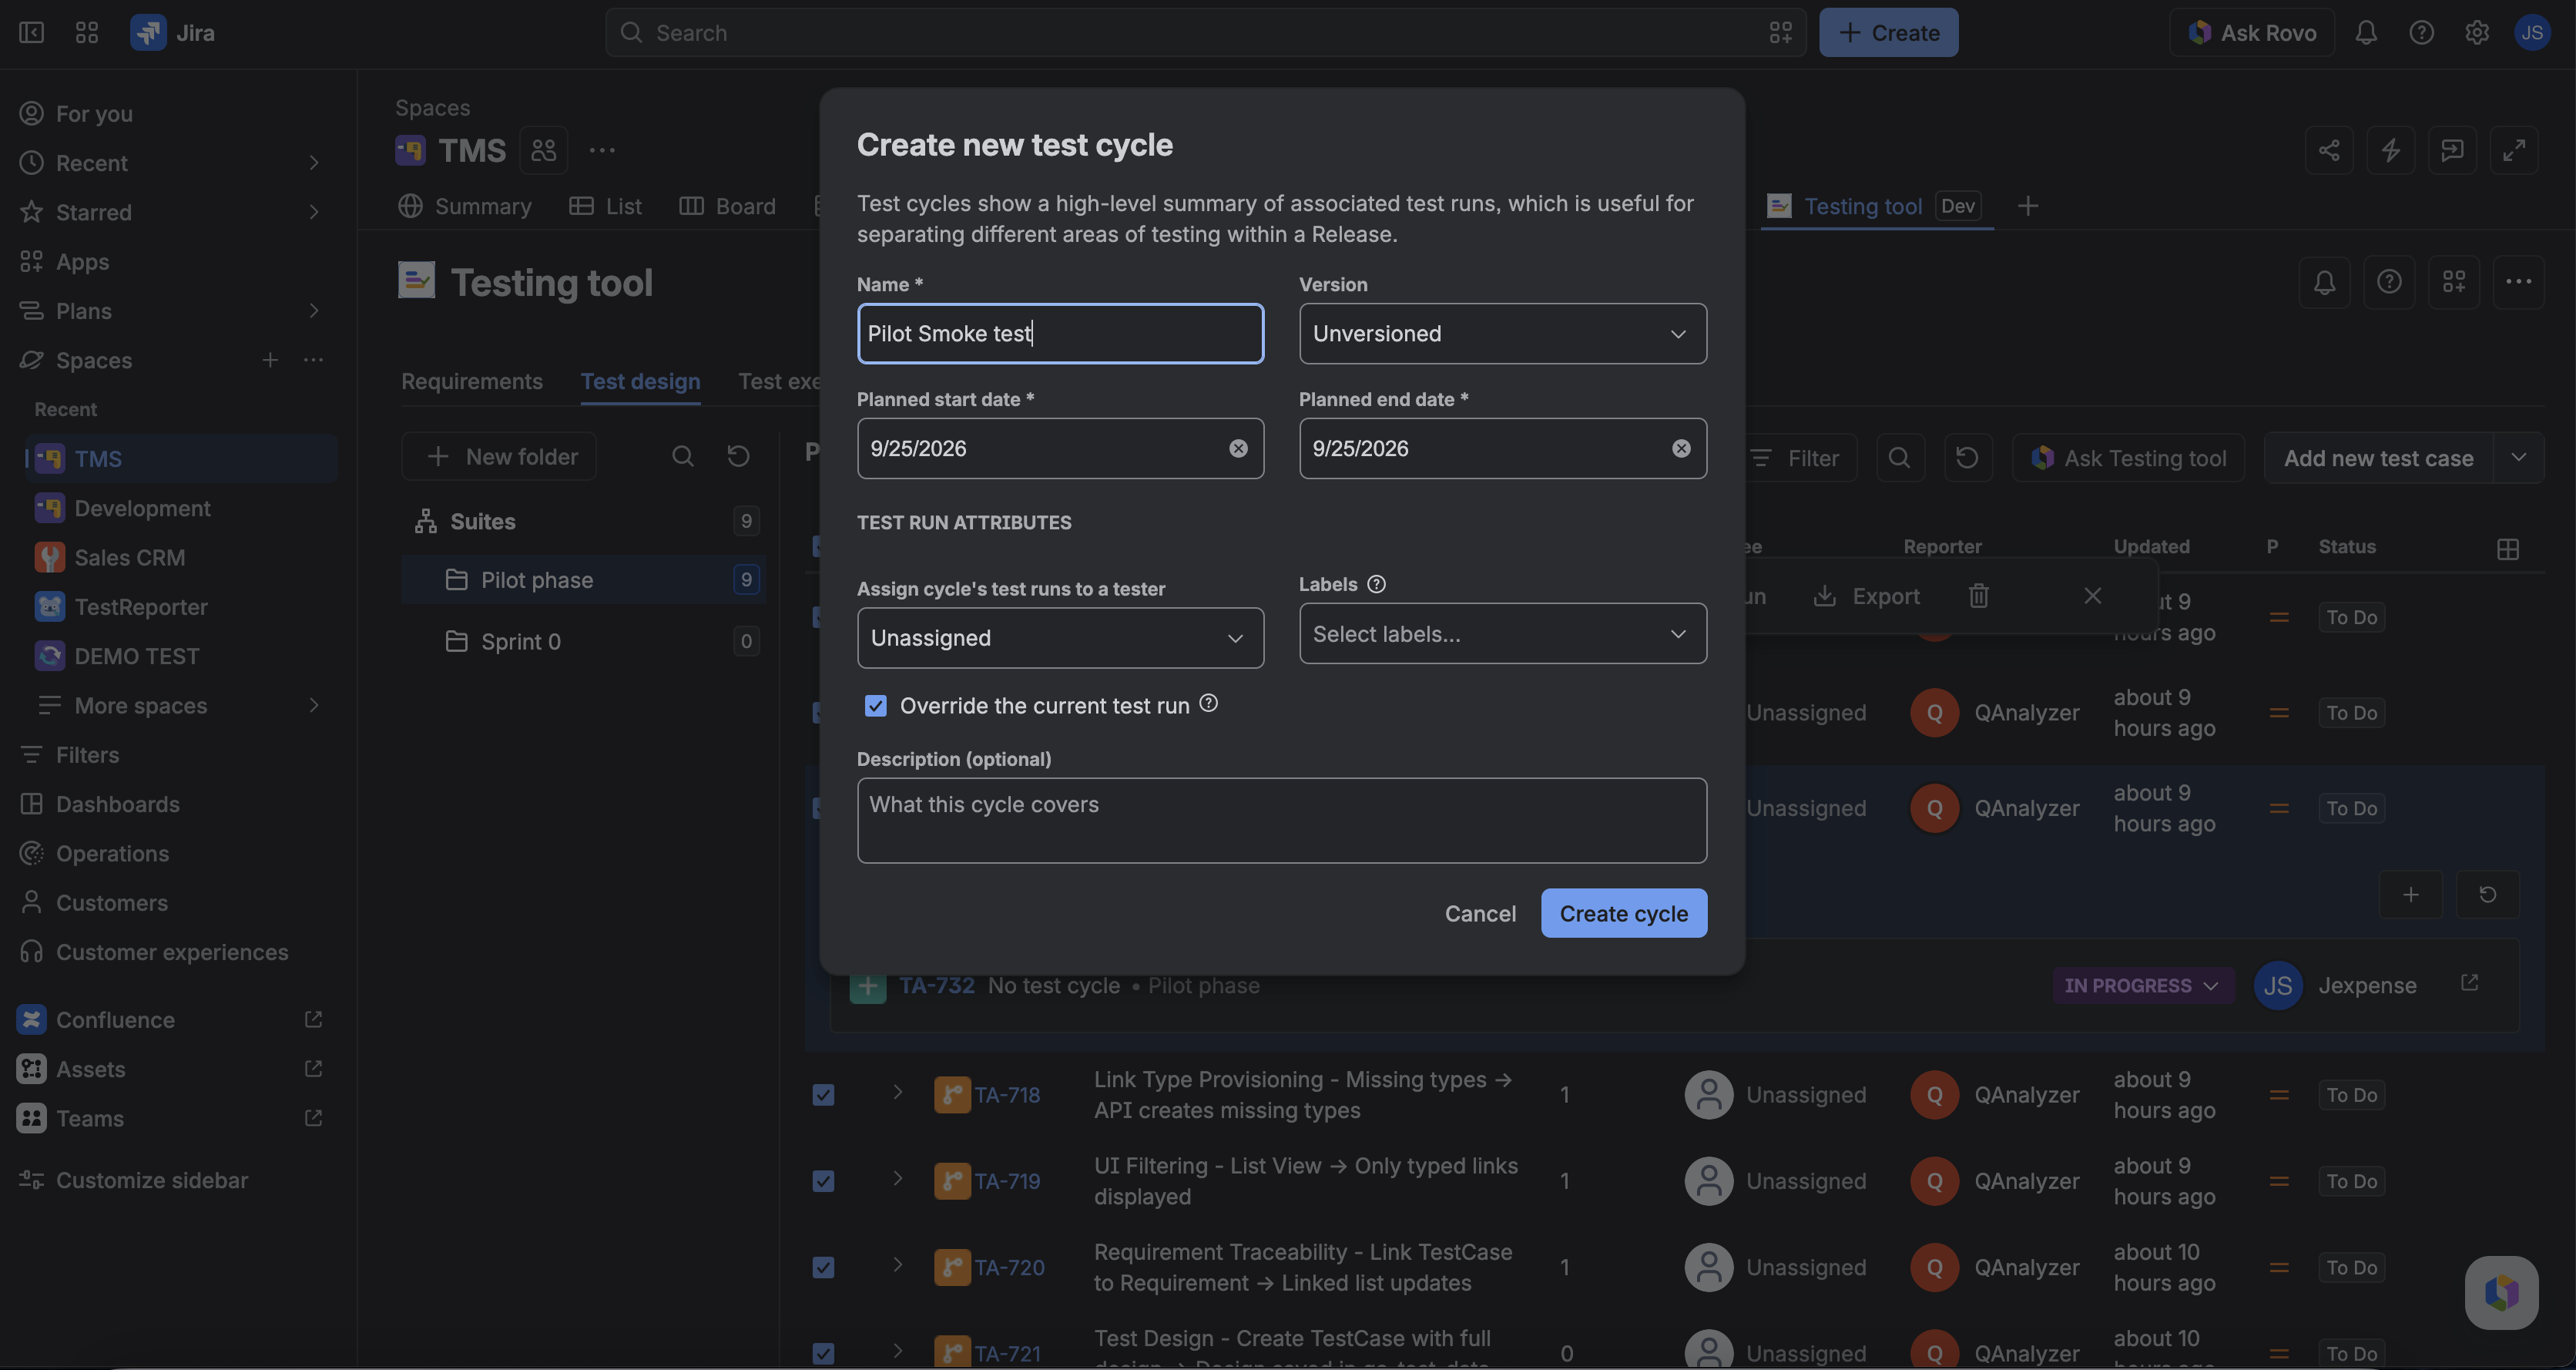Viewport: 2576px width, 1370px height.
Task: Collapse sidebar with the panel icon
Action: pos(31,33)
